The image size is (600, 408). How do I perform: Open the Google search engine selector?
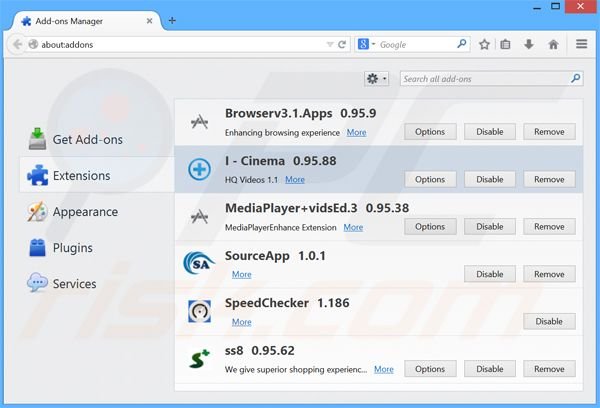pos(366,44)
